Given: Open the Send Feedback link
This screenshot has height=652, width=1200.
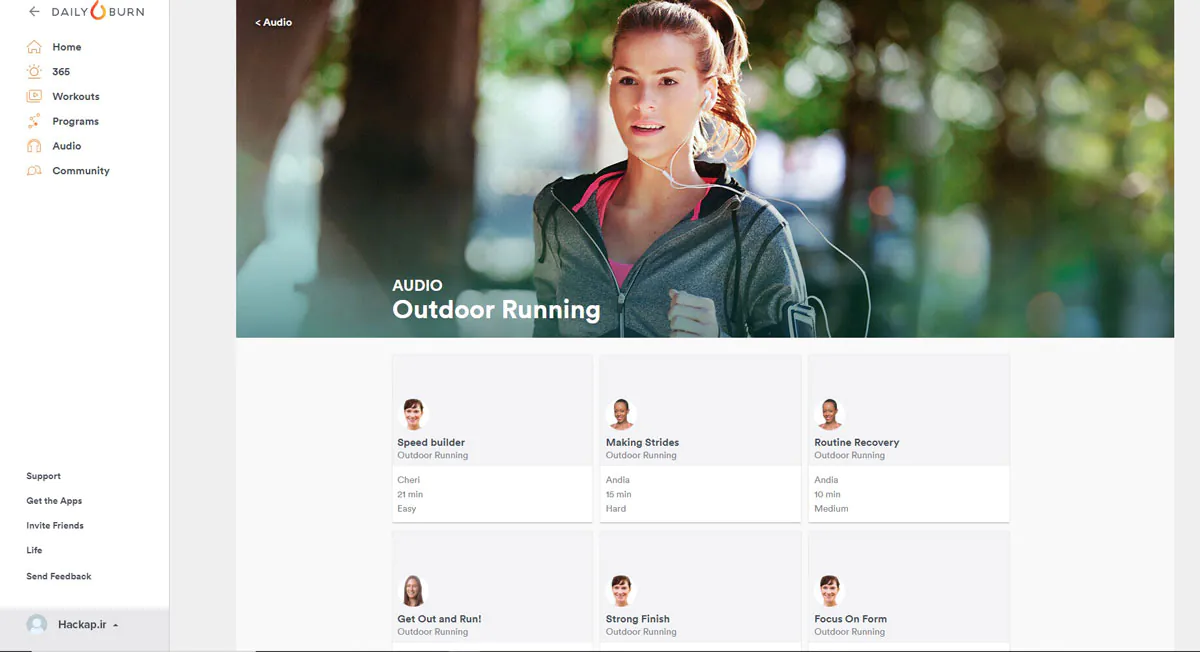Looking at the screenshot, I should (59, 576).
